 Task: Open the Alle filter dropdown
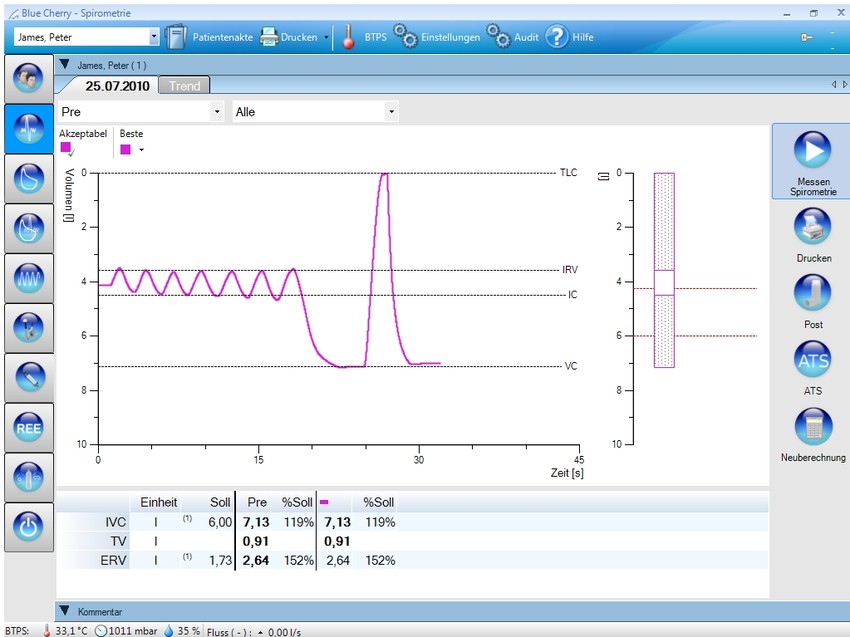tap(390, 112)
